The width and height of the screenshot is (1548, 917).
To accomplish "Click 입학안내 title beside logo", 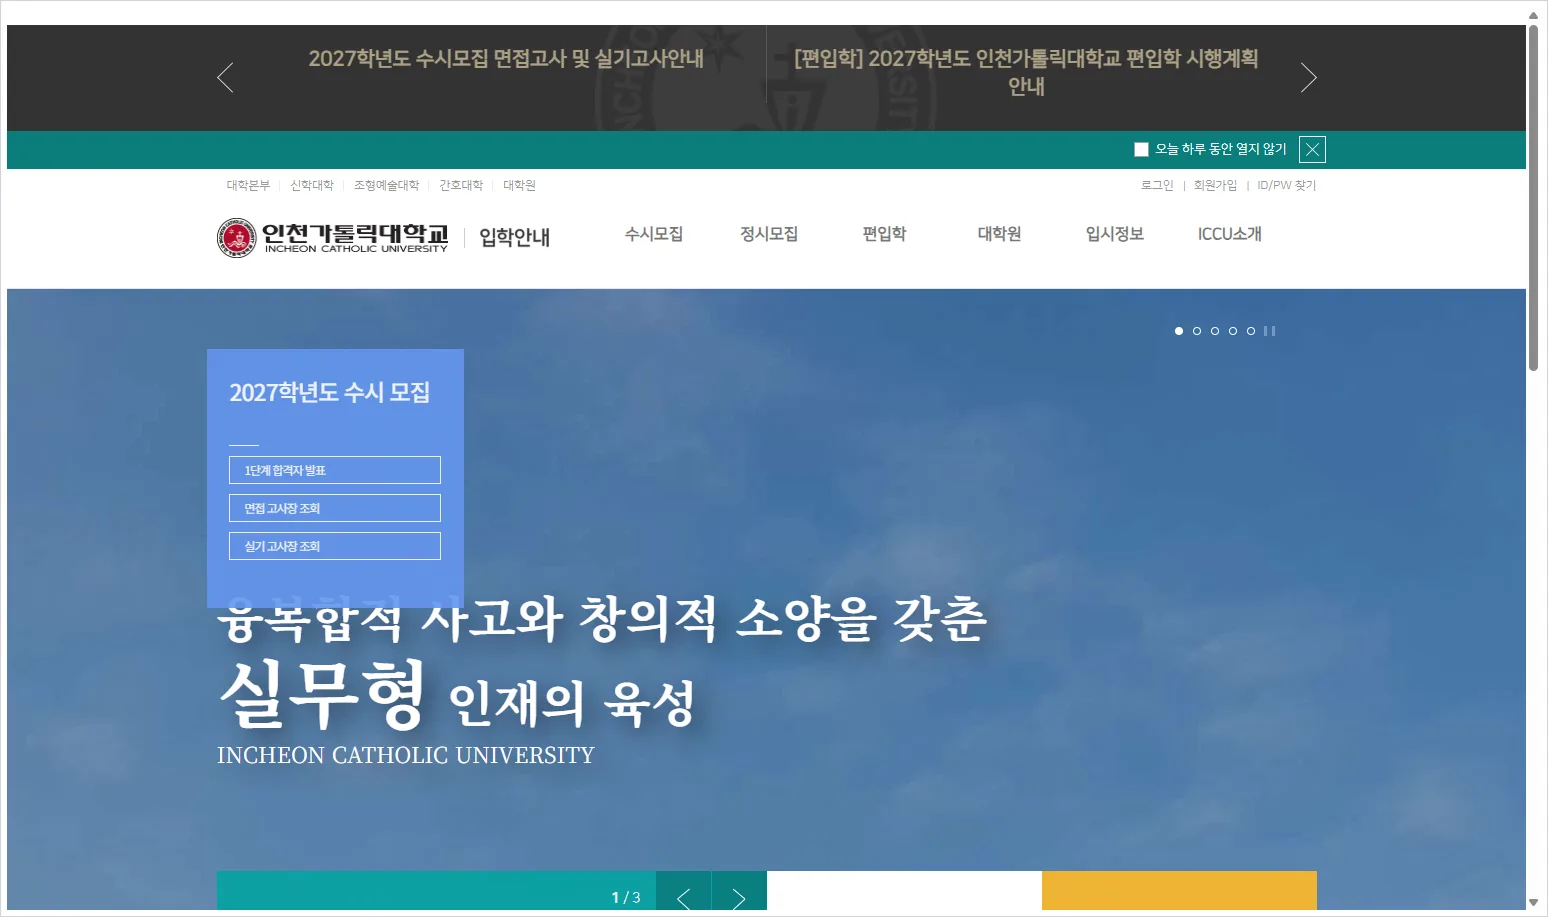I will pos(515,237).
